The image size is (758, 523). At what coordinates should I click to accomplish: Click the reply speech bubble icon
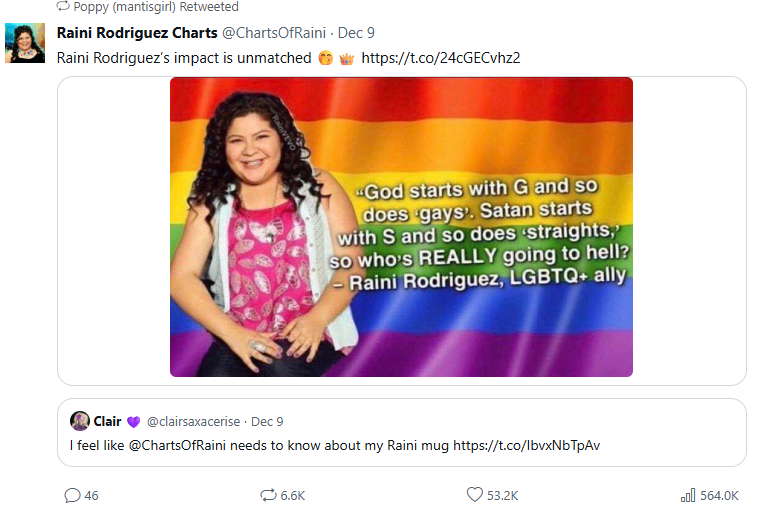click(72, 495)
